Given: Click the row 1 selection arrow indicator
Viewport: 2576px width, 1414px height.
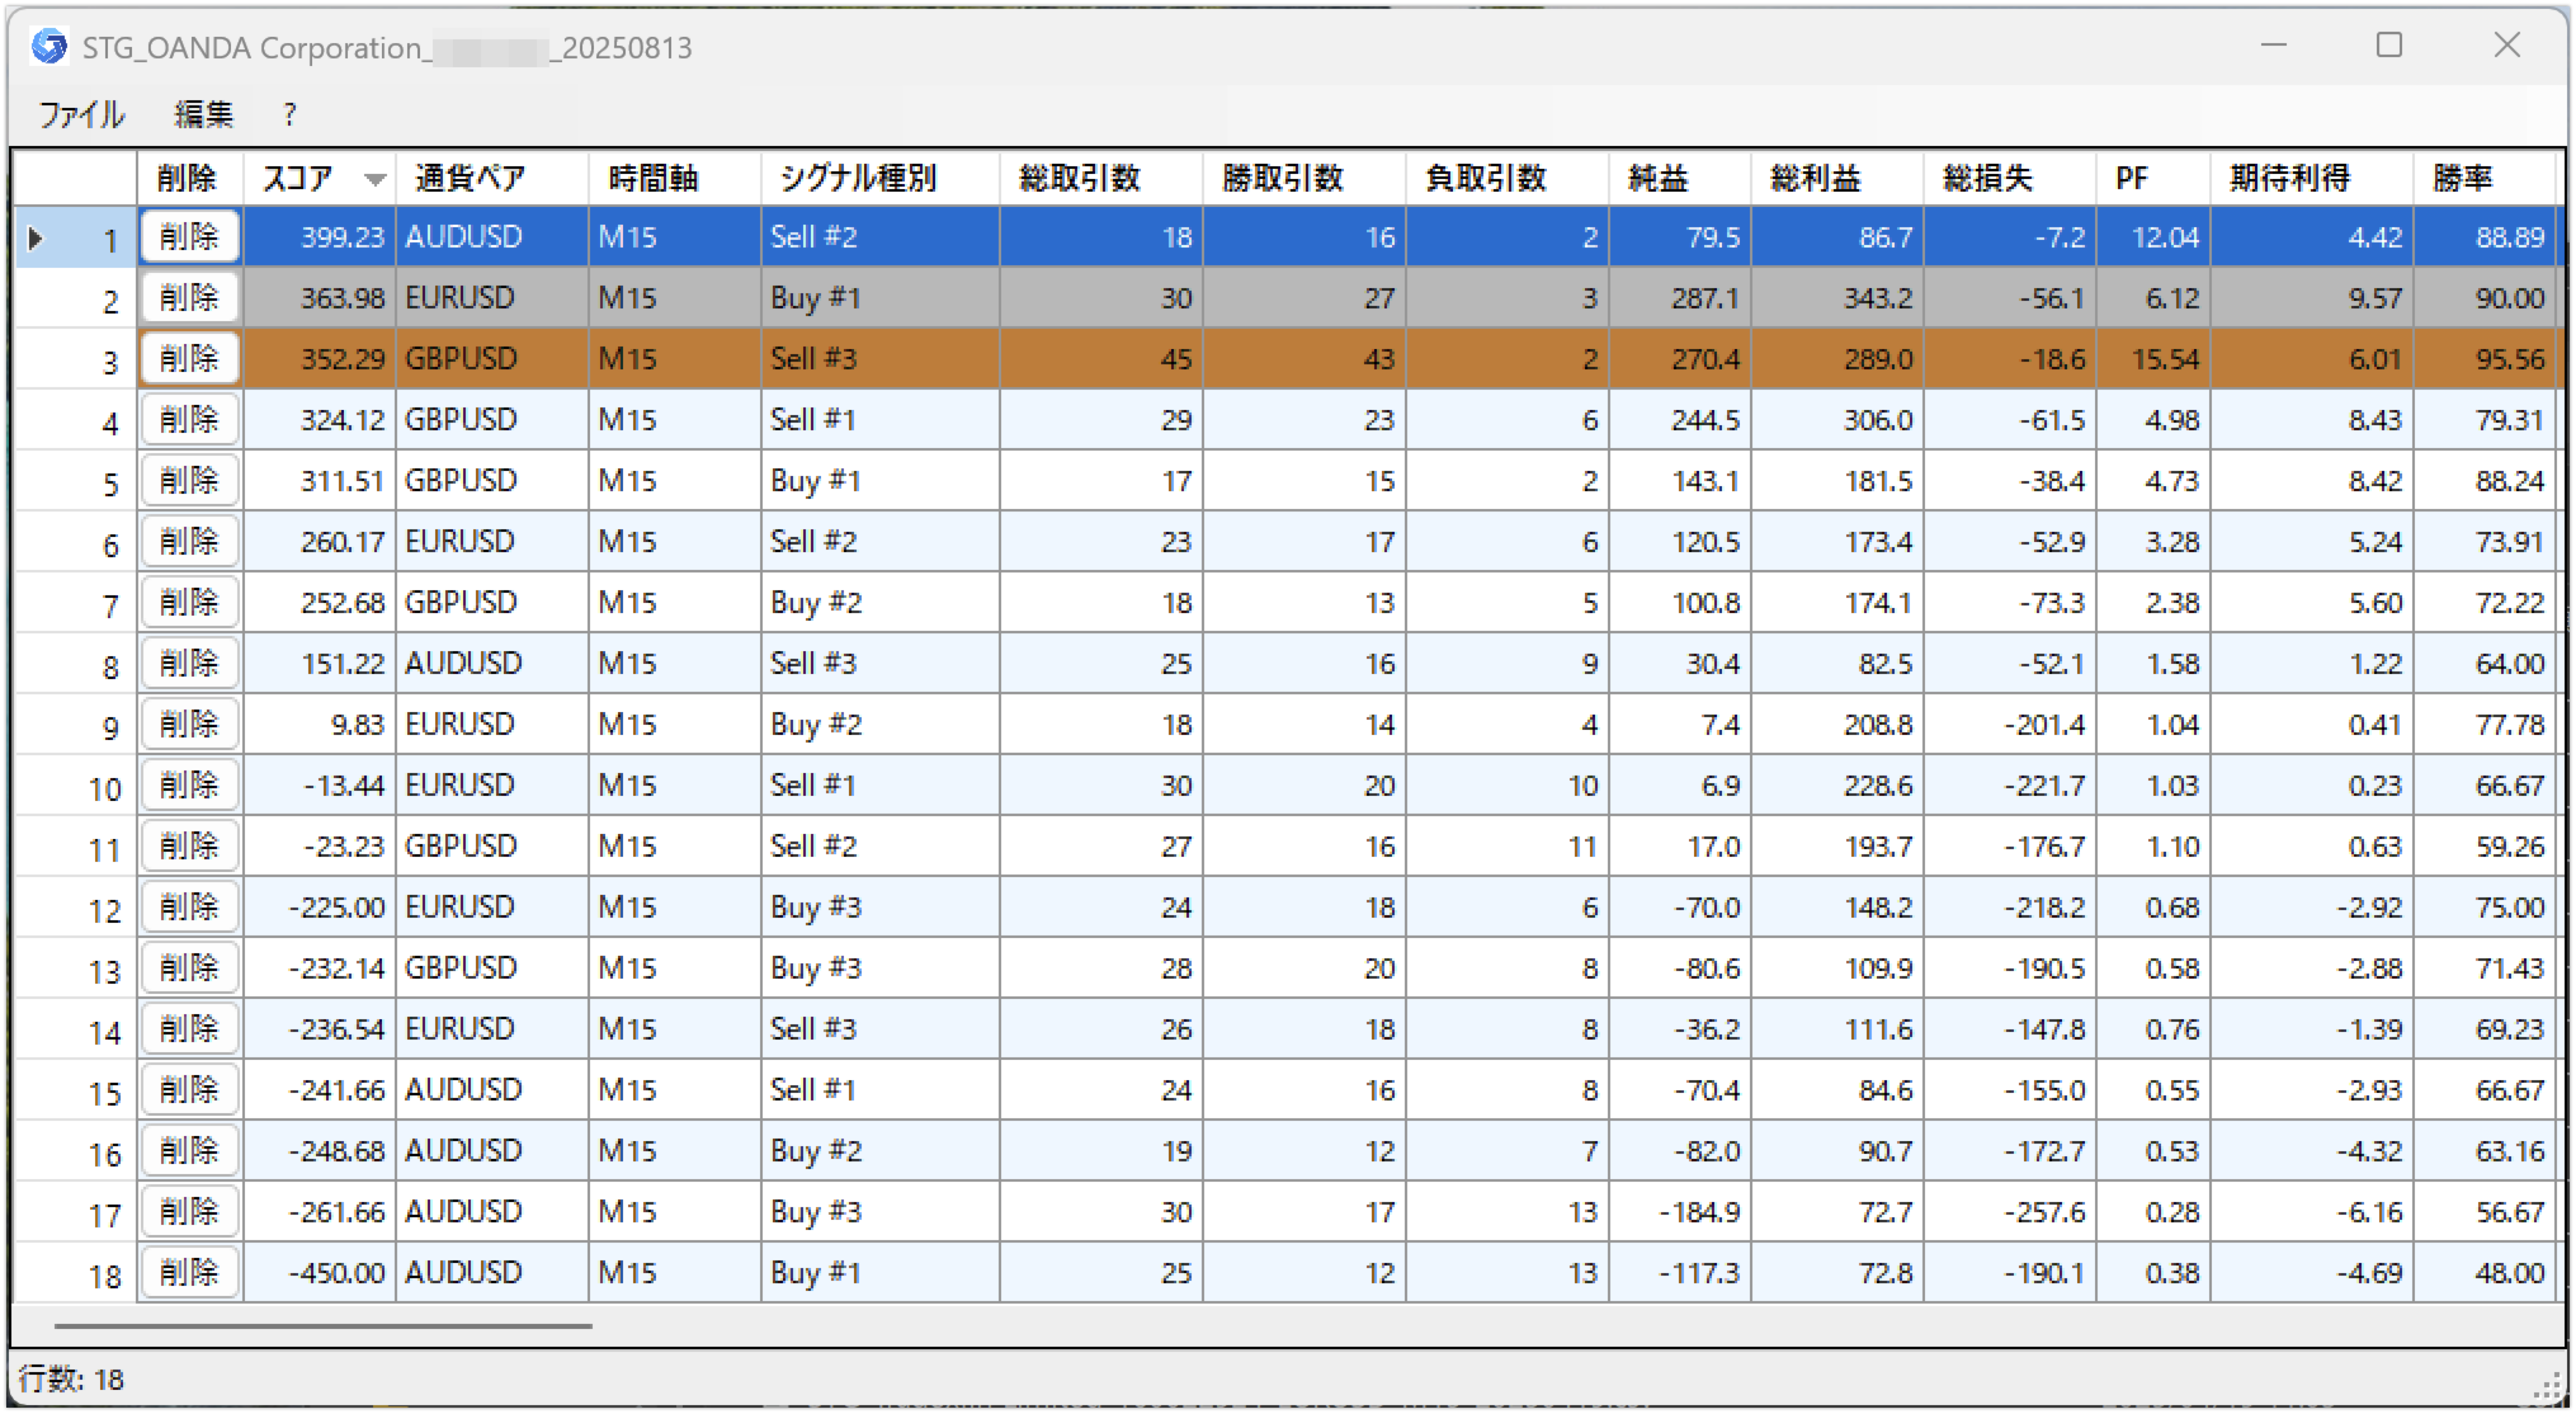Looking at the screenshot, I should click(36, 238).
